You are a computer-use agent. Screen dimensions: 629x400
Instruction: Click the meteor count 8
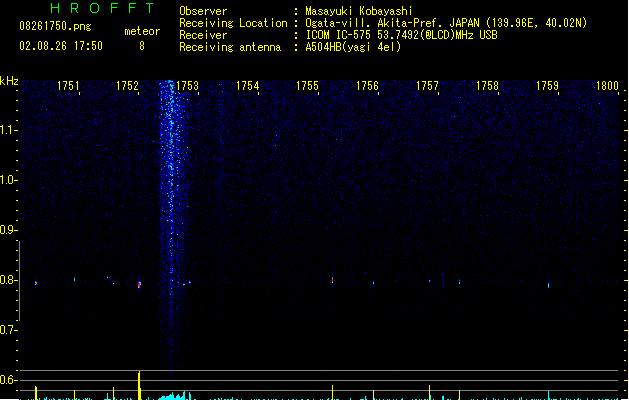tap(142, 46)
